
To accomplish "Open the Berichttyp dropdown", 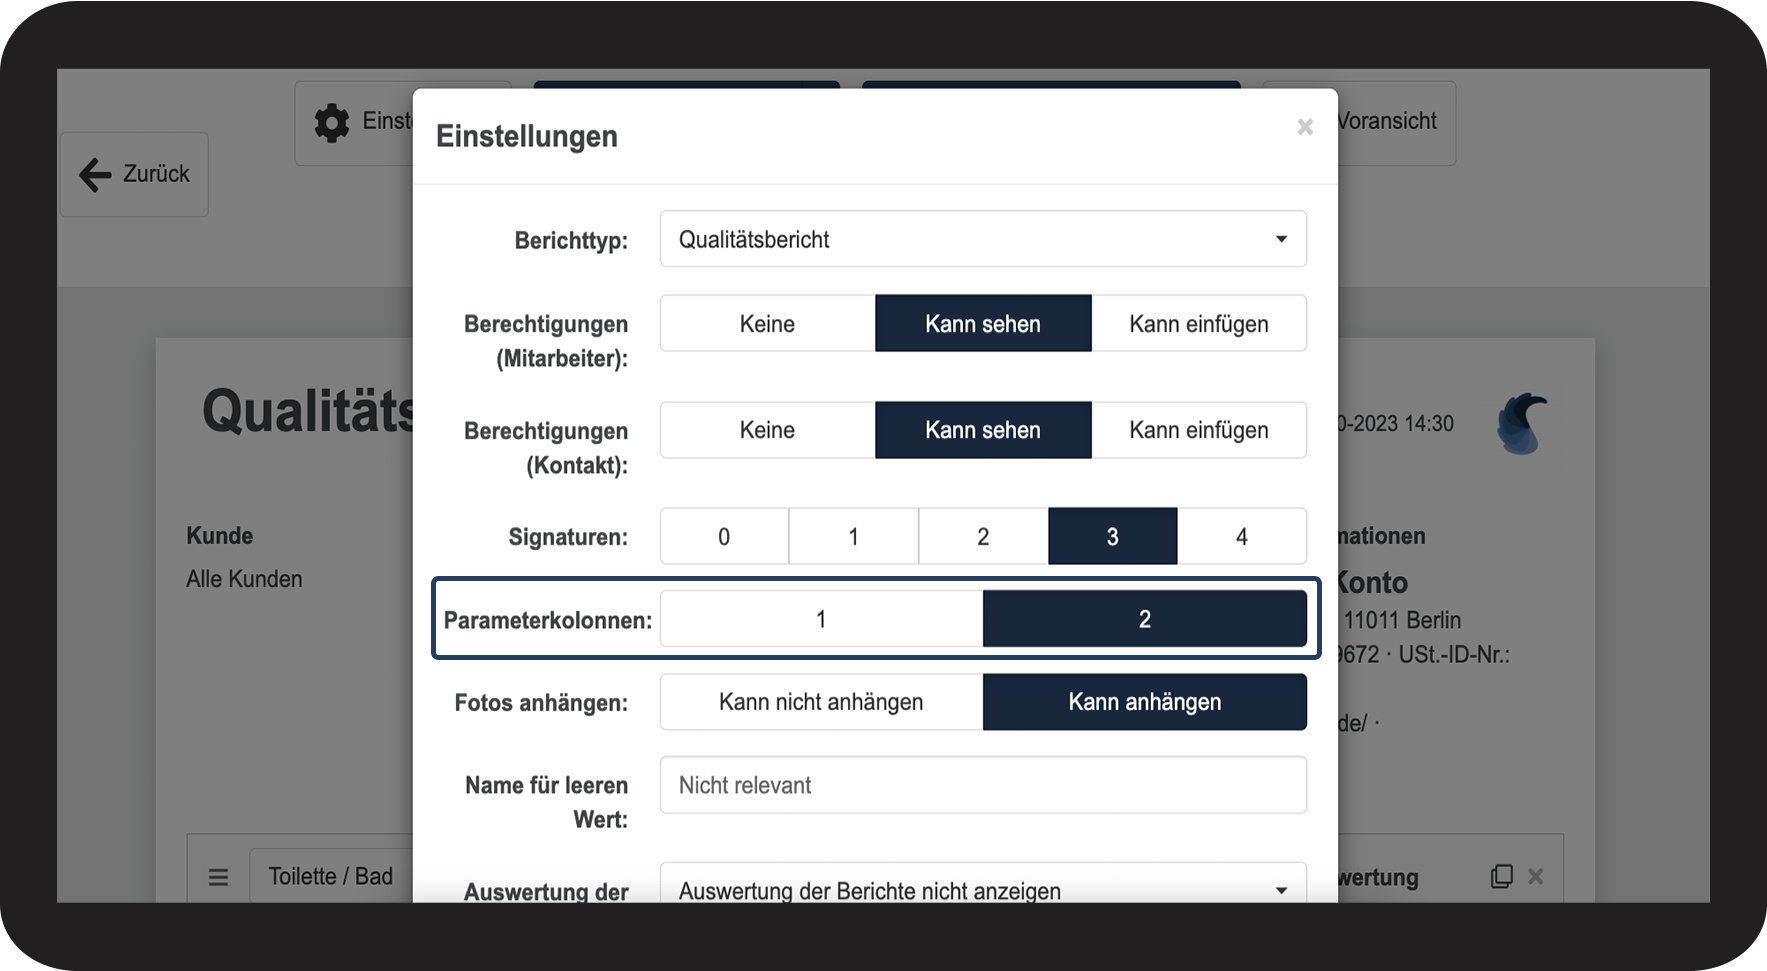I will [982, 239].
